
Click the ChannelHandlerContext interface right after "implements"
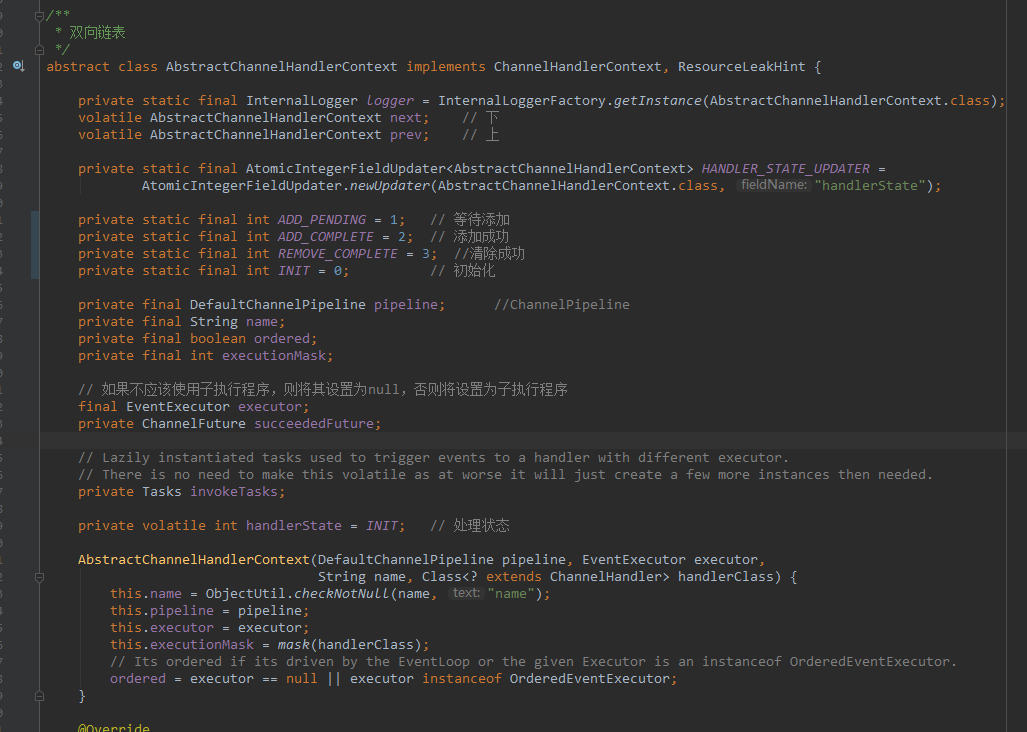pos(578,67)
